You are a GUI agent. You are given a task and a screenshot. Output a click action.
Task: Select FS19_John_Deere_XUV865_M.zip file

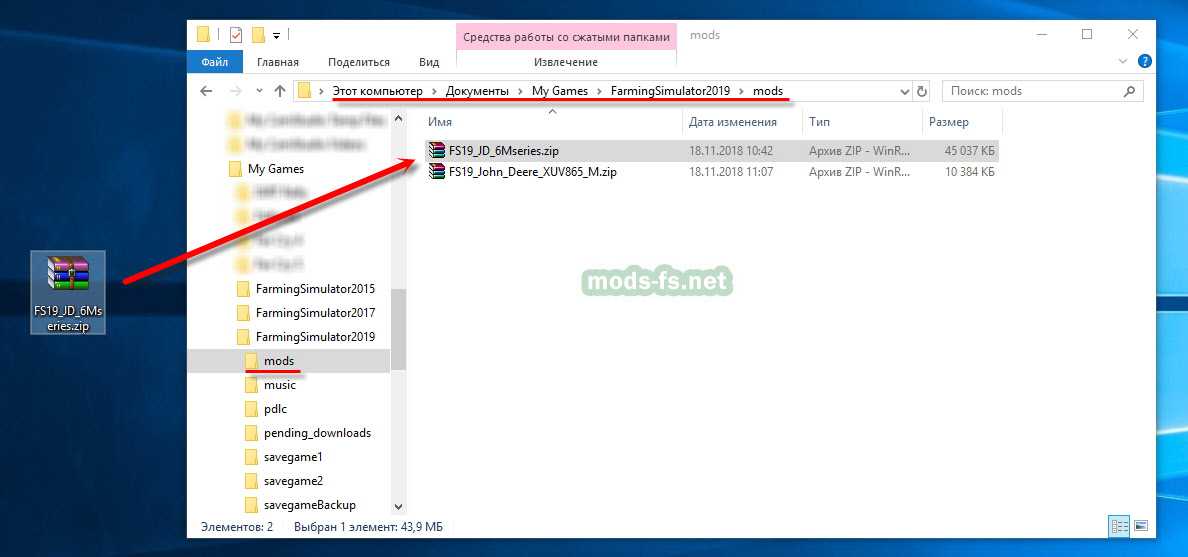pos(533,172)
